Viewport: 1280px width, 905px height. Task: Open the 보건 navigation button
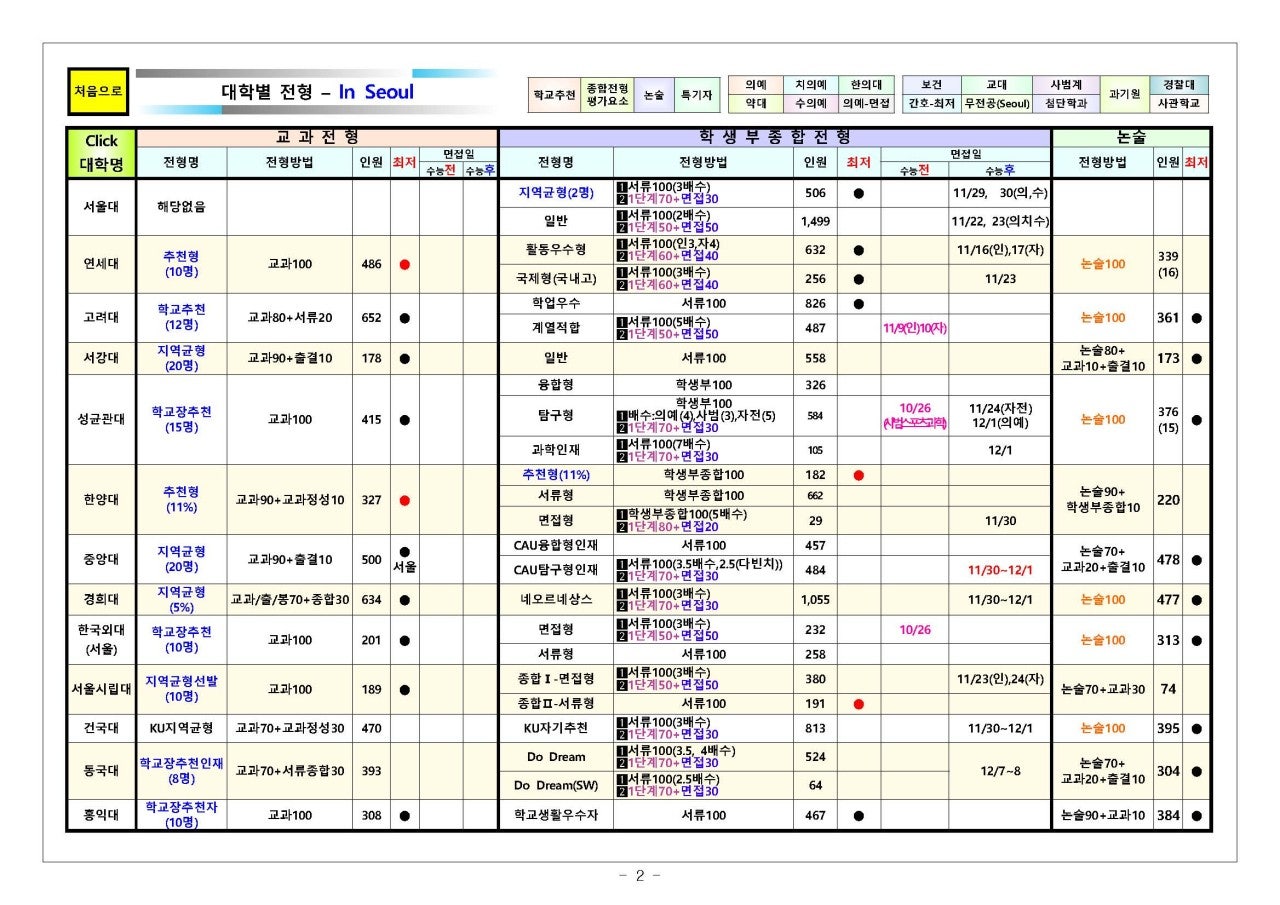(x=931, y=86)
